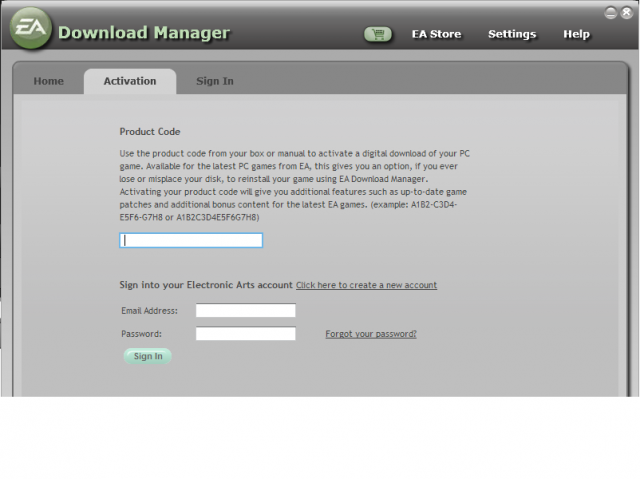Open the Settings menu
The image size is (640, 479).
click(x=512, y=34)
